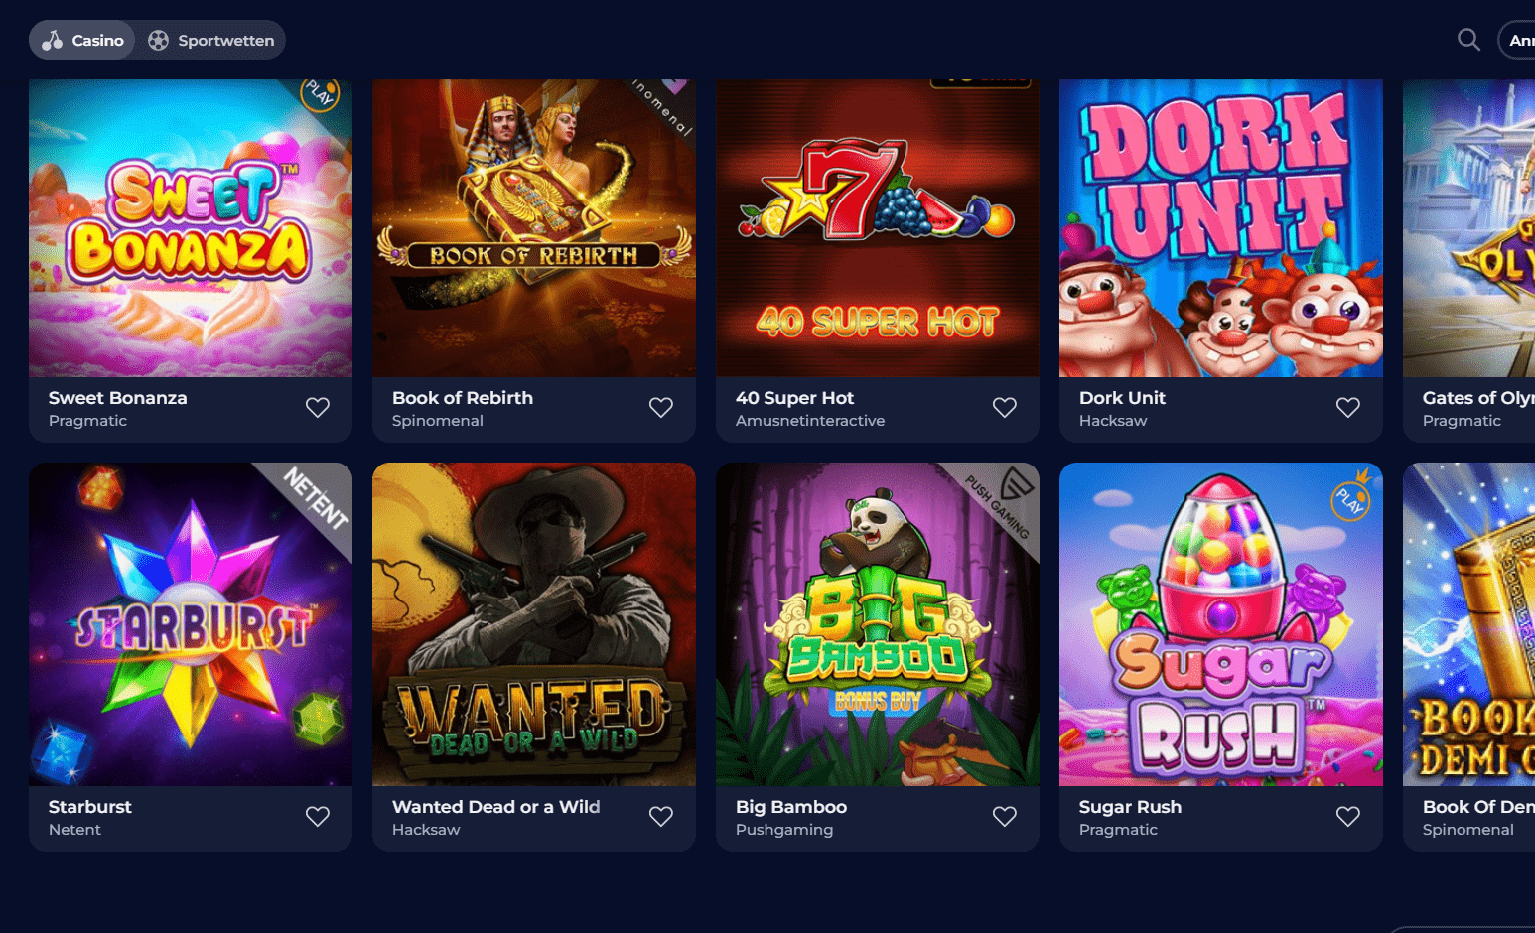Screen dimensions: 1535x933
Task: Switch to the Sportwetten tab
Action: click(x=211, y=40)
